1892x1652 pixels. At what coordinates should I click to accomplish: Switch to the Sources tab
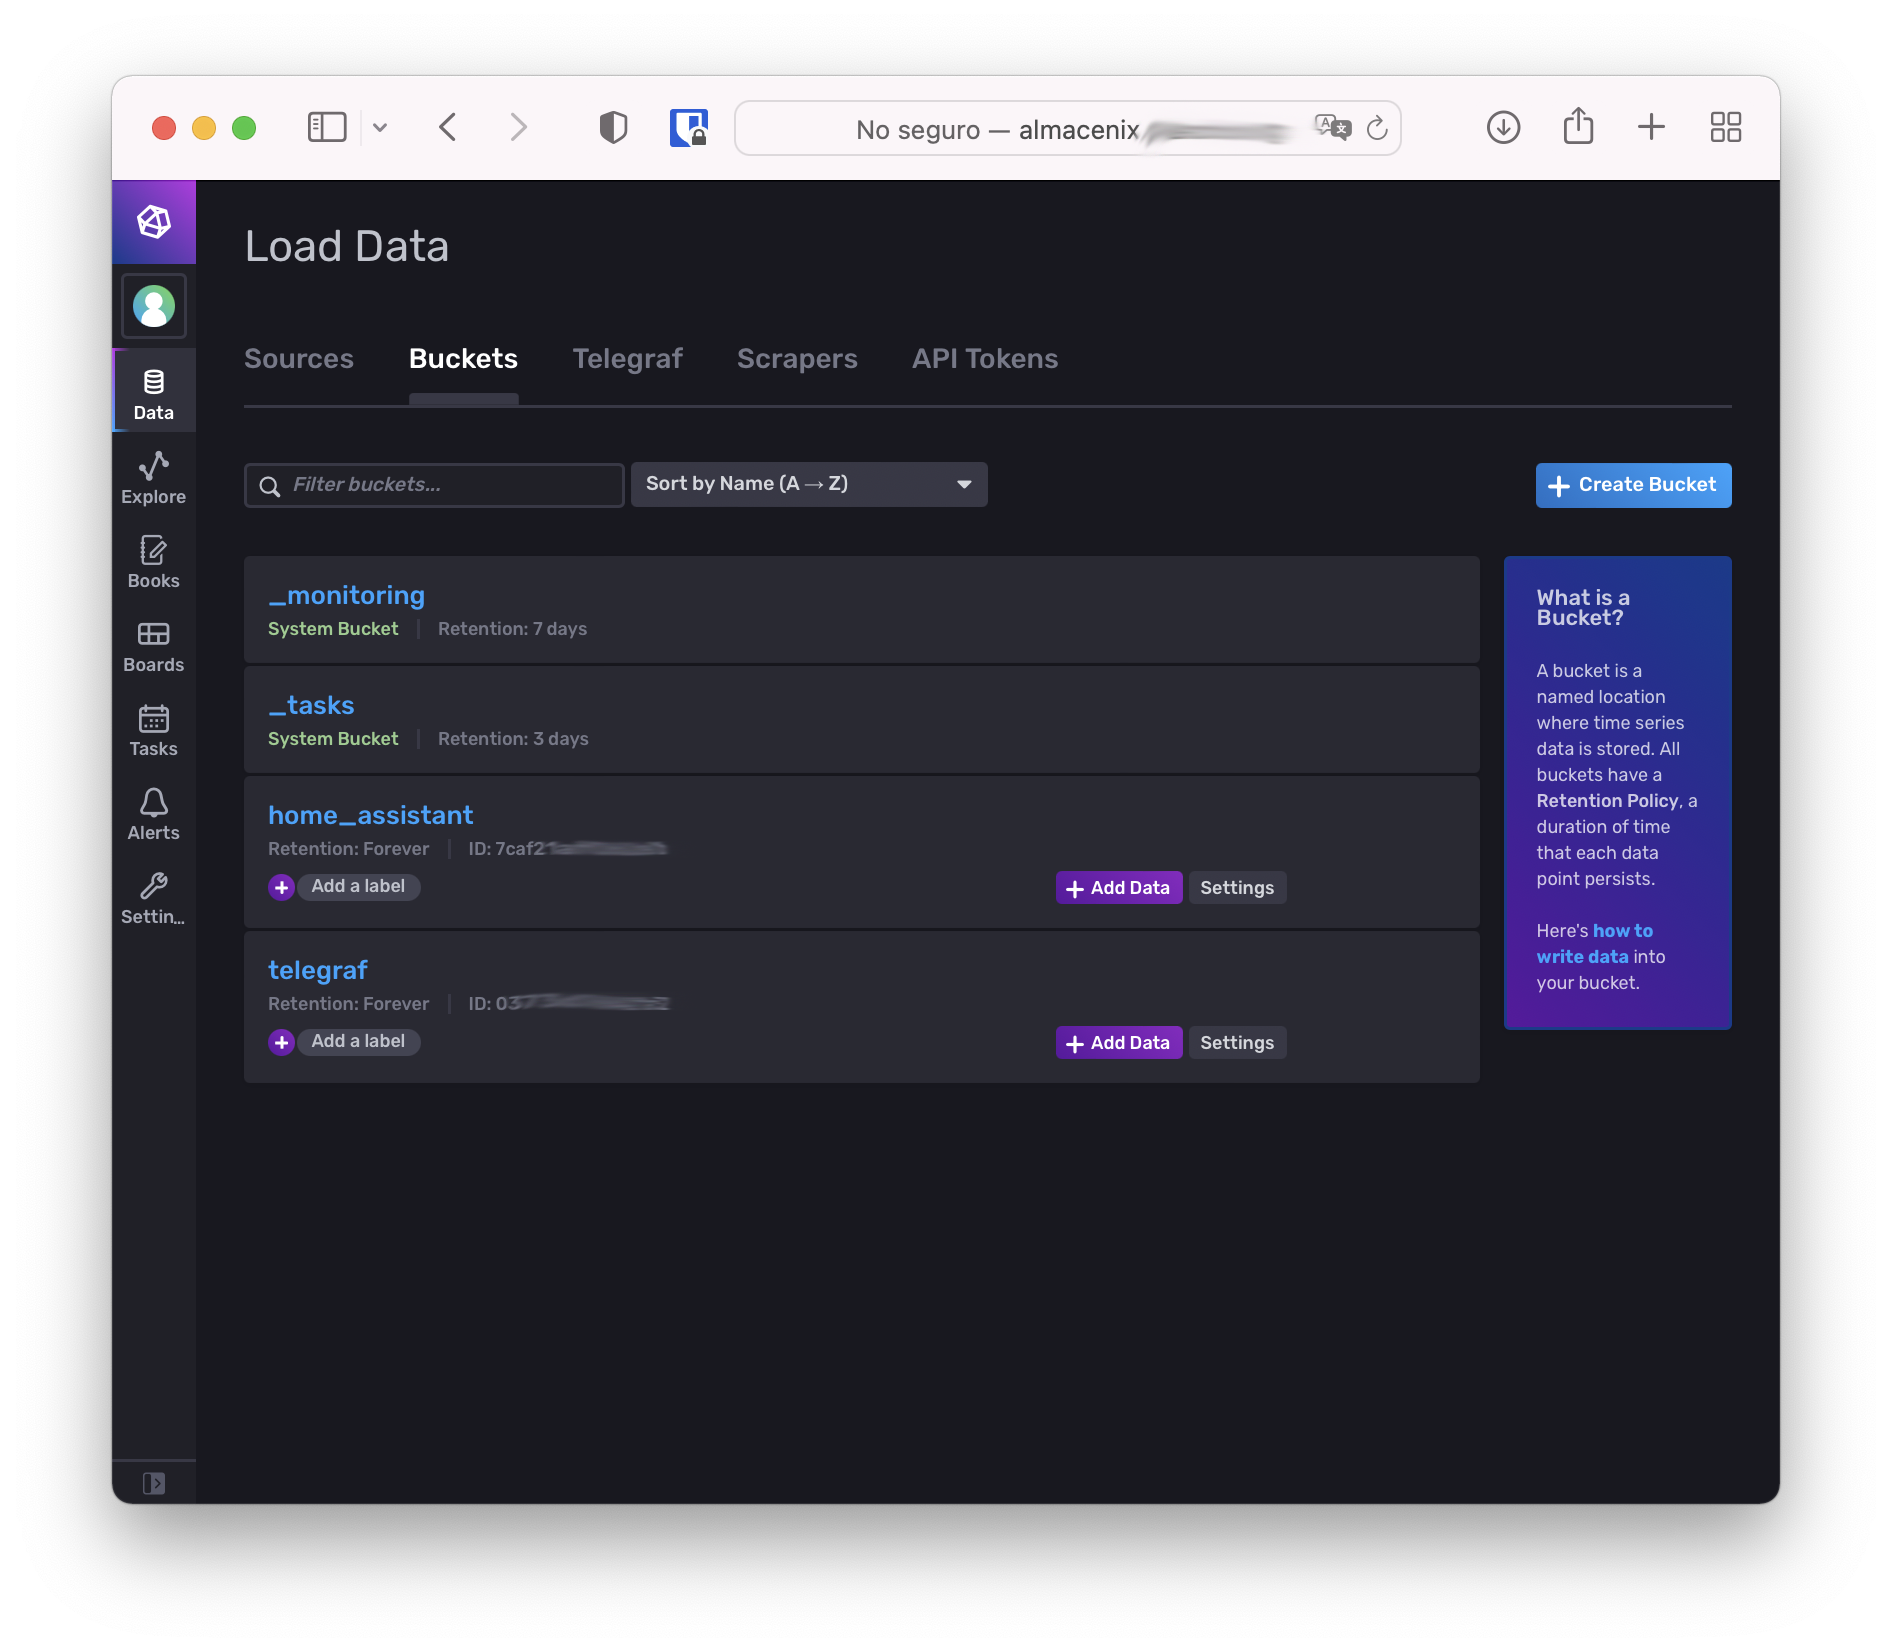pos(299,358)
